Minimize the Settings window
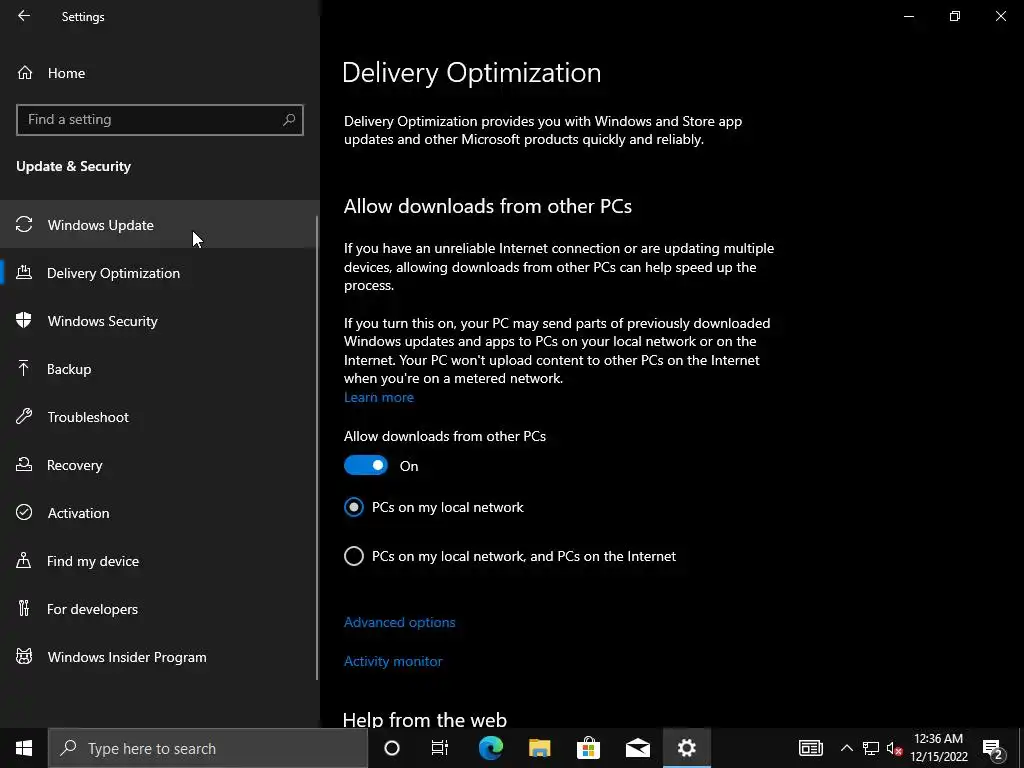 pos(908,16)
